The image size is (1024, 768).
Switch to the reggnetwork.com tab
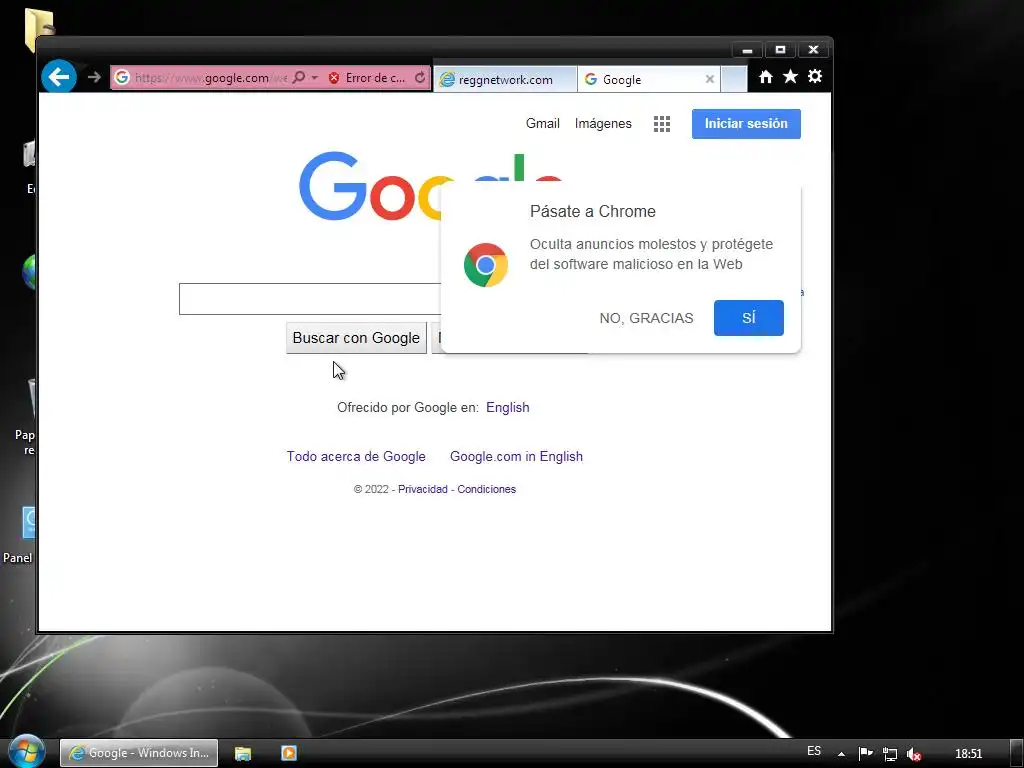[505, 80]
